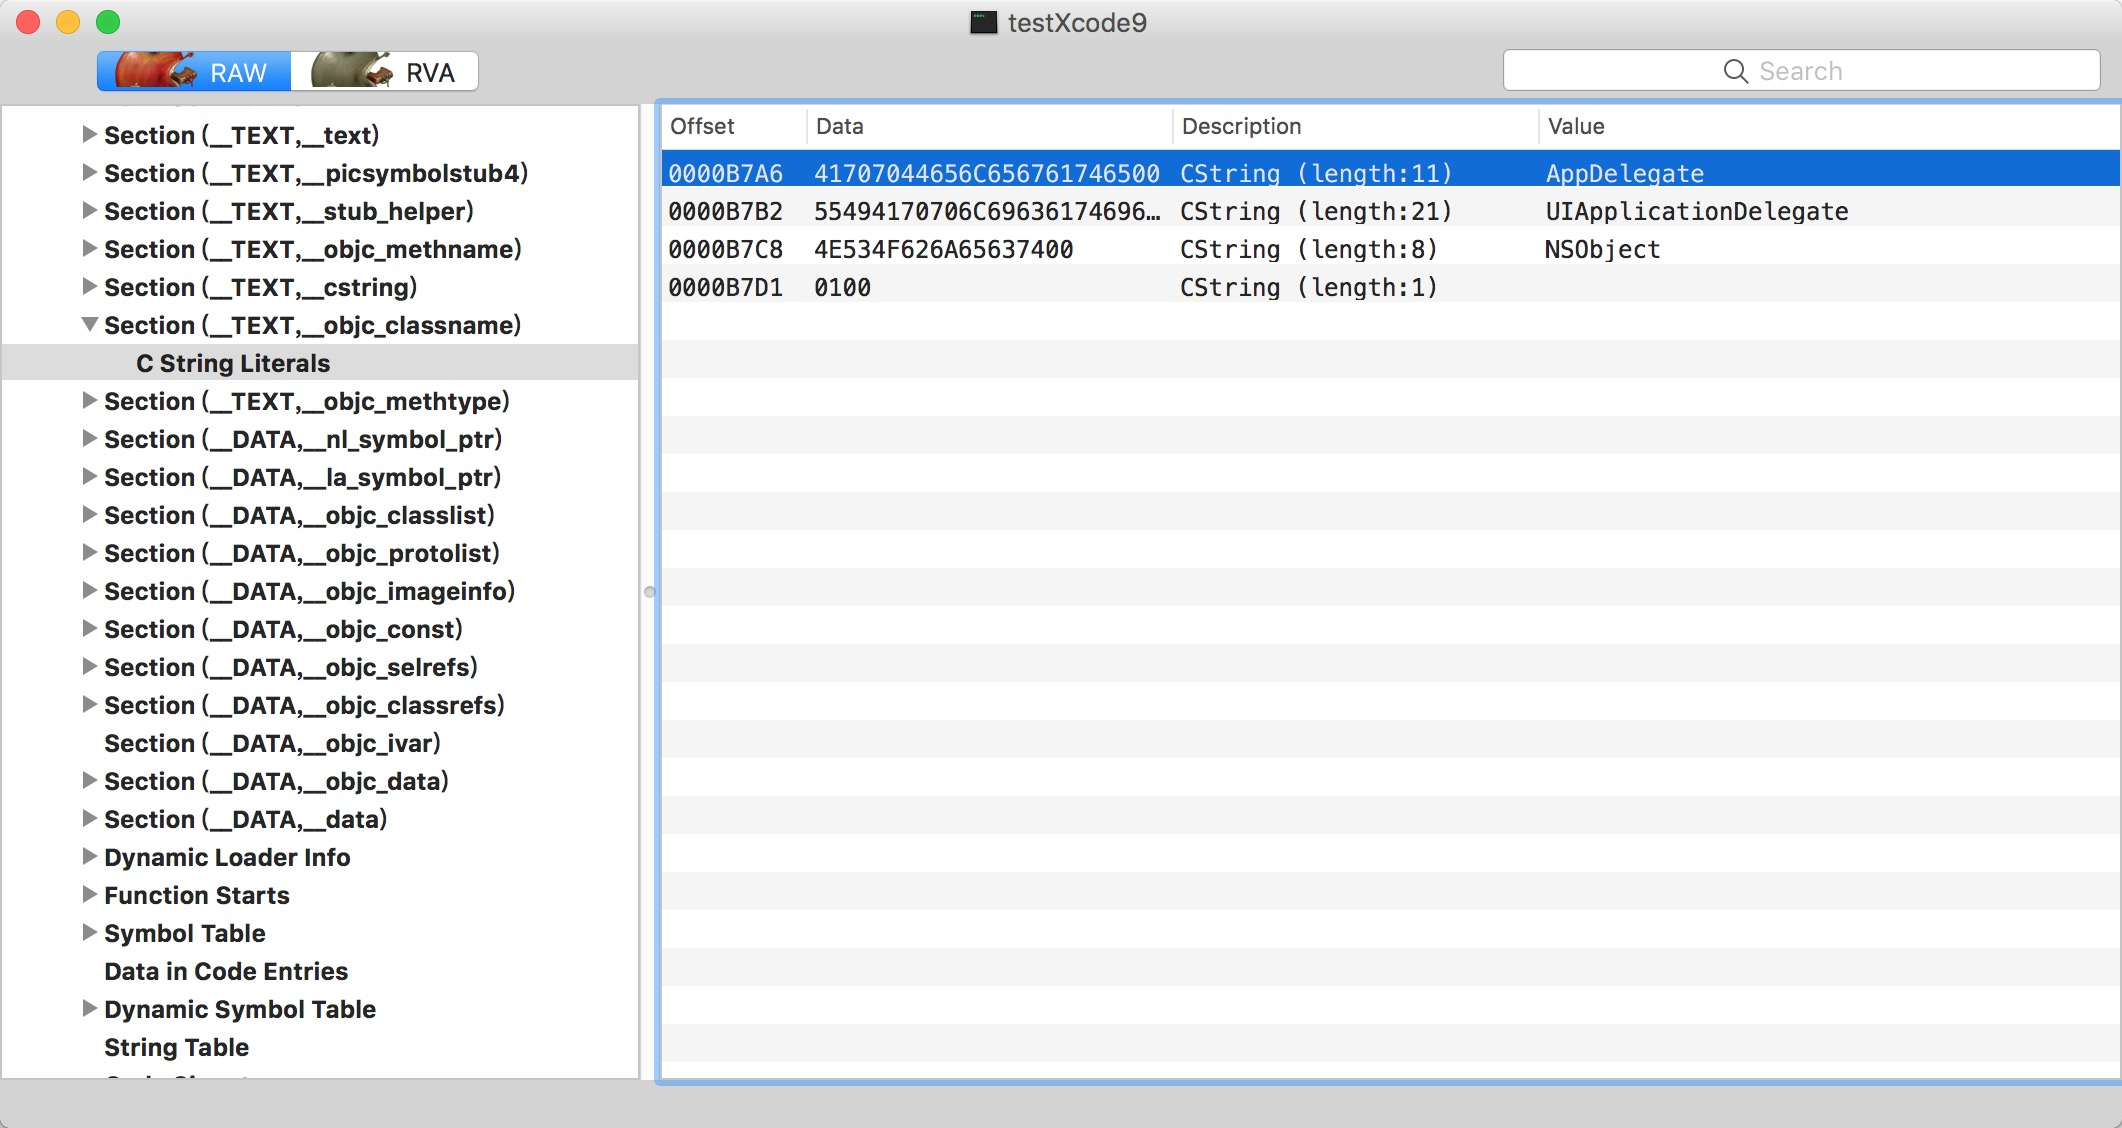Click the Description column header
The image size is (2122, 1128).
click(1355, 126)
